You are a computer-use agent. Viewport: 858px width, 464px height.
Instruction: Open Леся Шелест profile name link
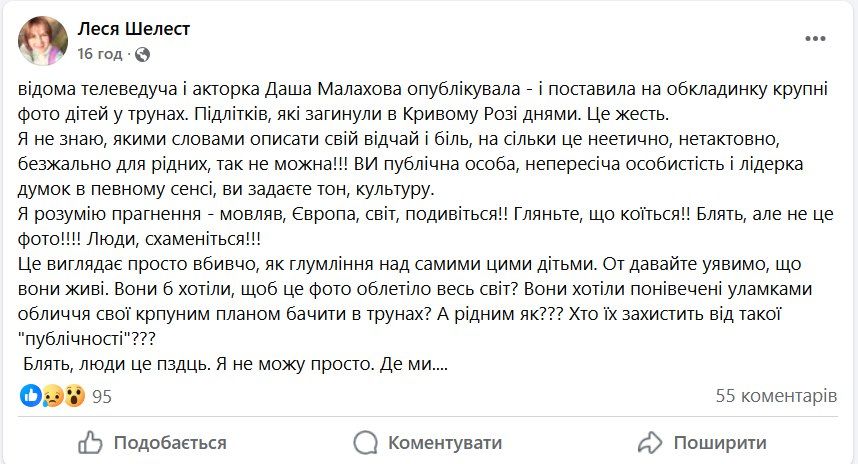pyautogui.click(x=134, y=29)
